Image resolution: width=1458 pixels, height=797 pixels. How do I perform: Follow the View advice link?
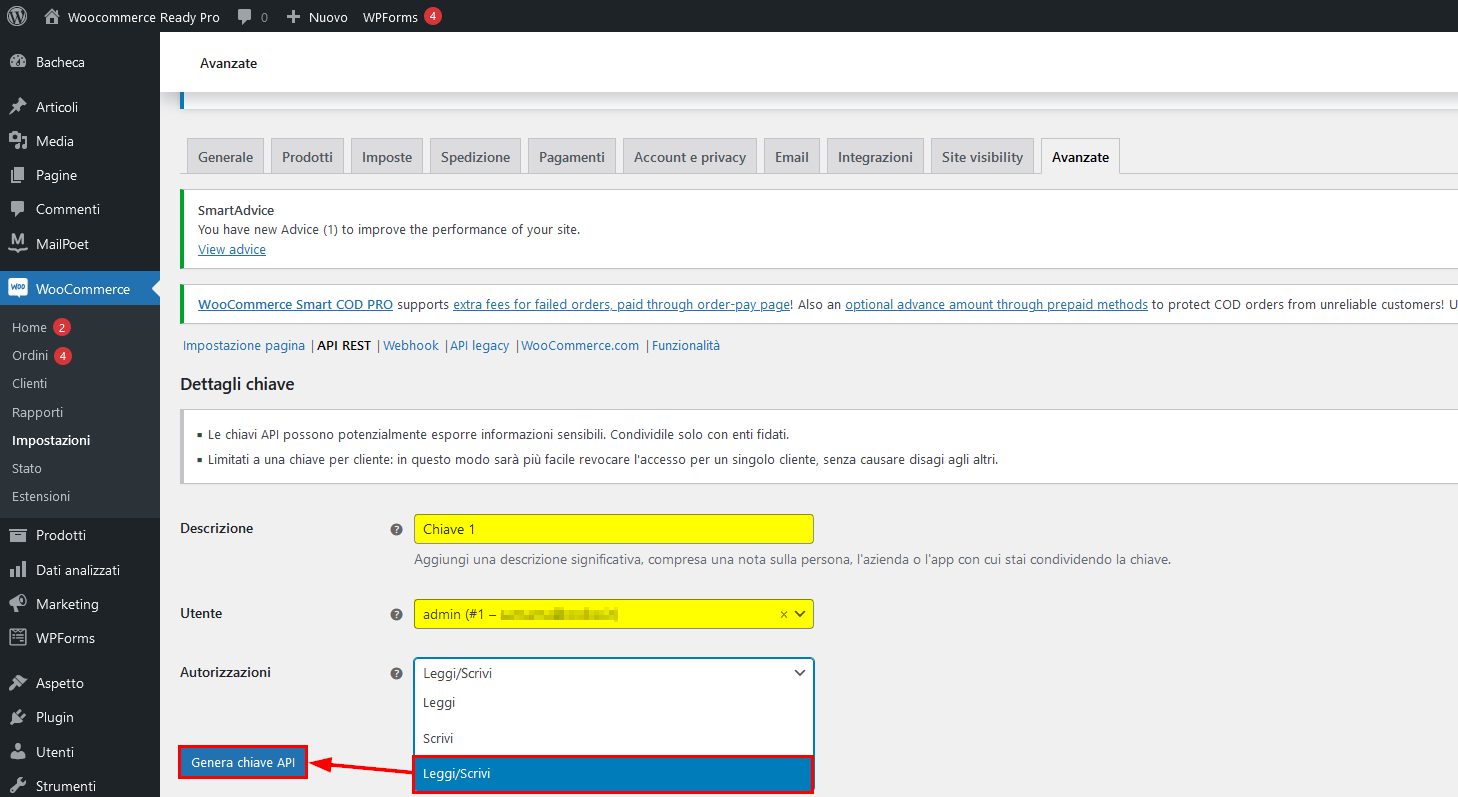point(232,250)
